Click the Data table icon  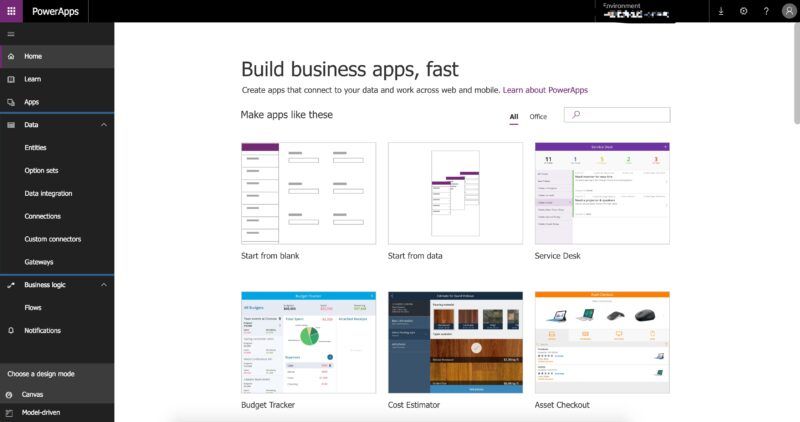click(x=11, y=125)
